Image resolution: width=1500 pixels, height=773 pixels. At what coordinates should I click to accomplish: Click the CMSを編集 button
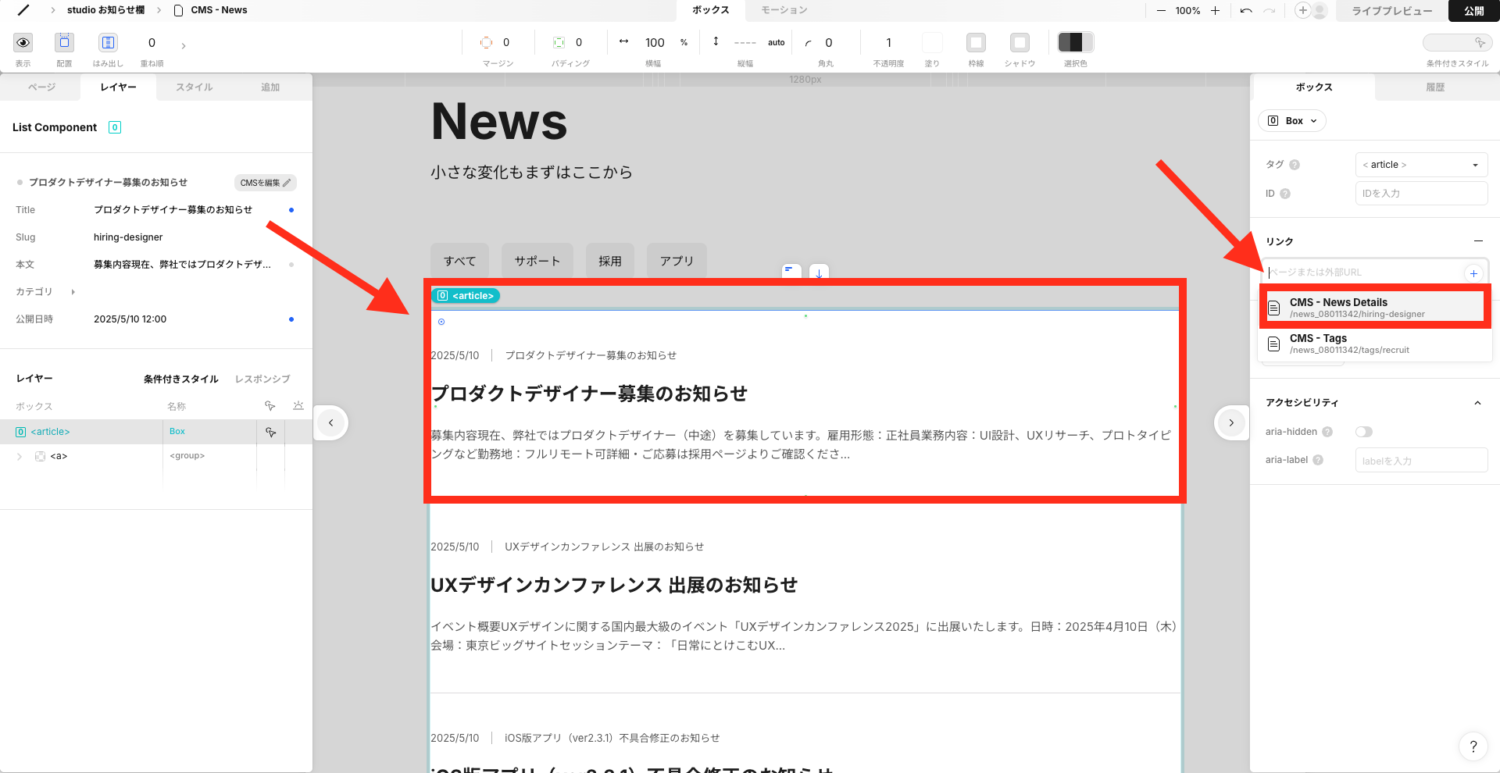(x=265, y=182)
